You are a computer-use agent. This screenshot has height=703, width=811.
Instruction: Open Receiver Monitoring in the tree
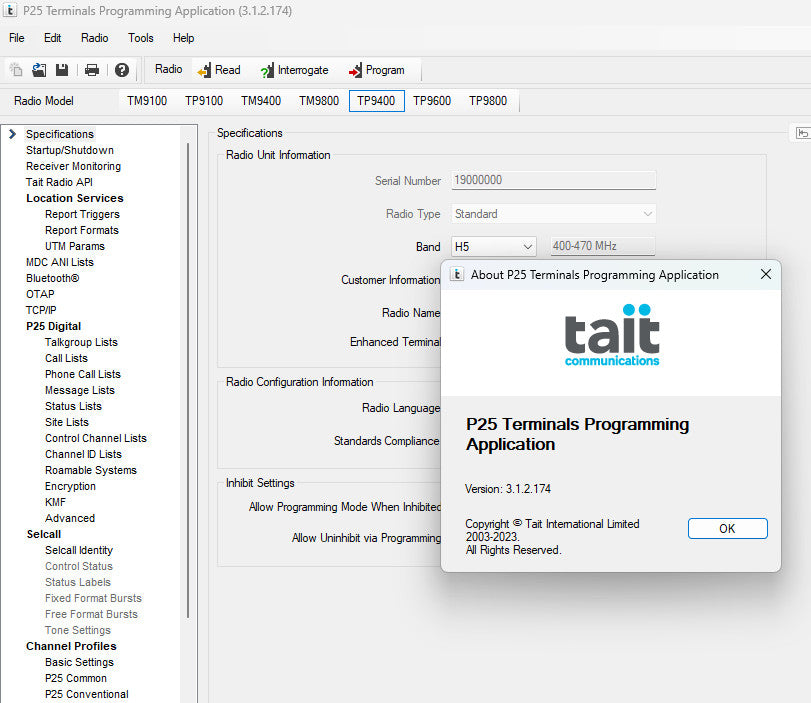coord(73,166)
